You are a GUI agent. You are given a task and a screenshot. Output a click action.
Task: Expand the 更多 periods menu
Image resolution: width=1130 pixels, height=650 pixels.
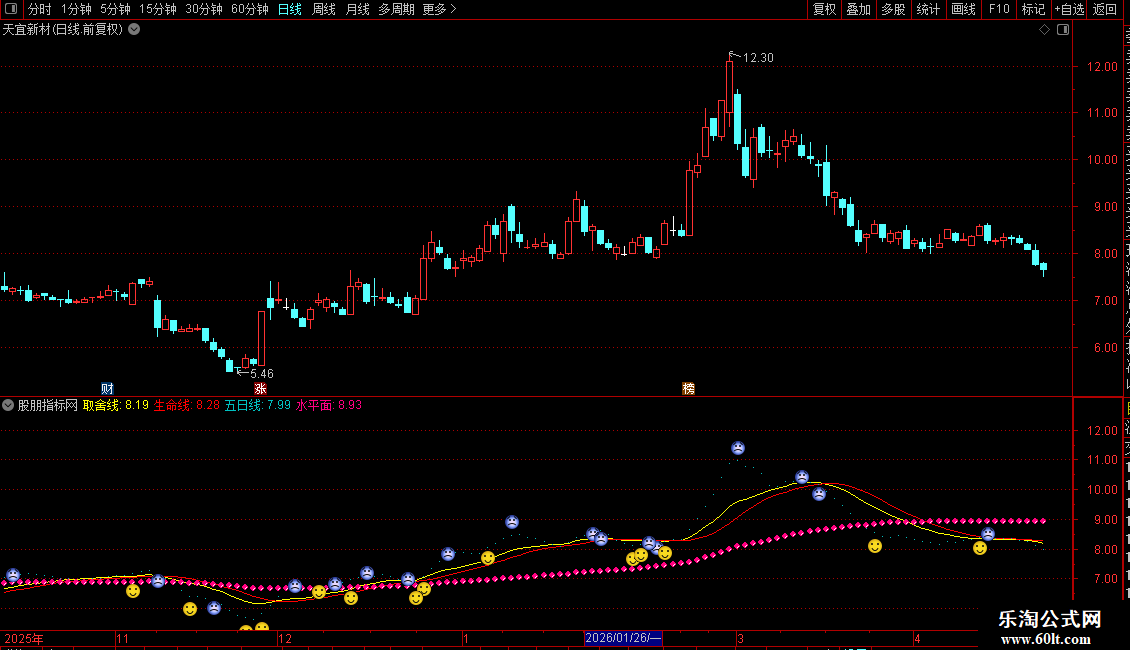(x=439, y=9)
